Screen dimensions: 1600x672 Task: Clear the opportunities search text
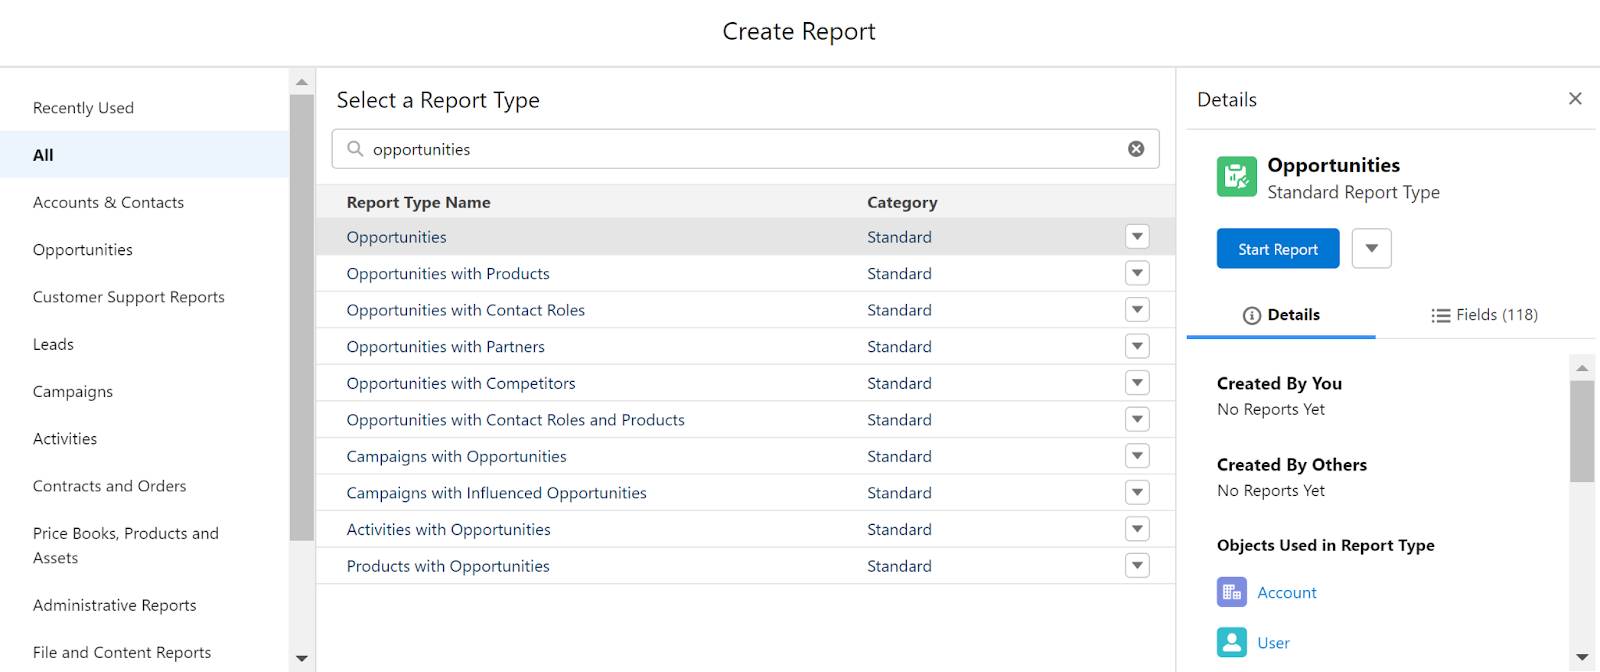(1136, 149)
